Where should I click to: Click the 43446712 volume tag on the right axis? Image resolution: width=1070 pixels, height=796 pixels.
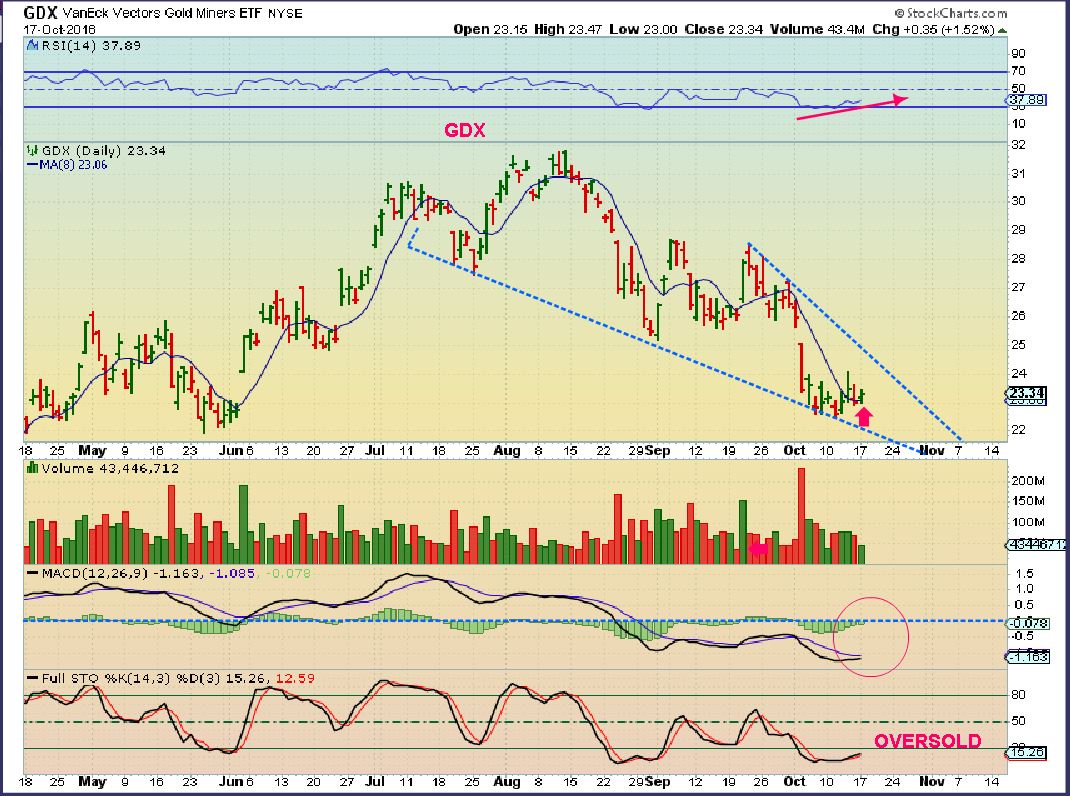pos(1036,545)
